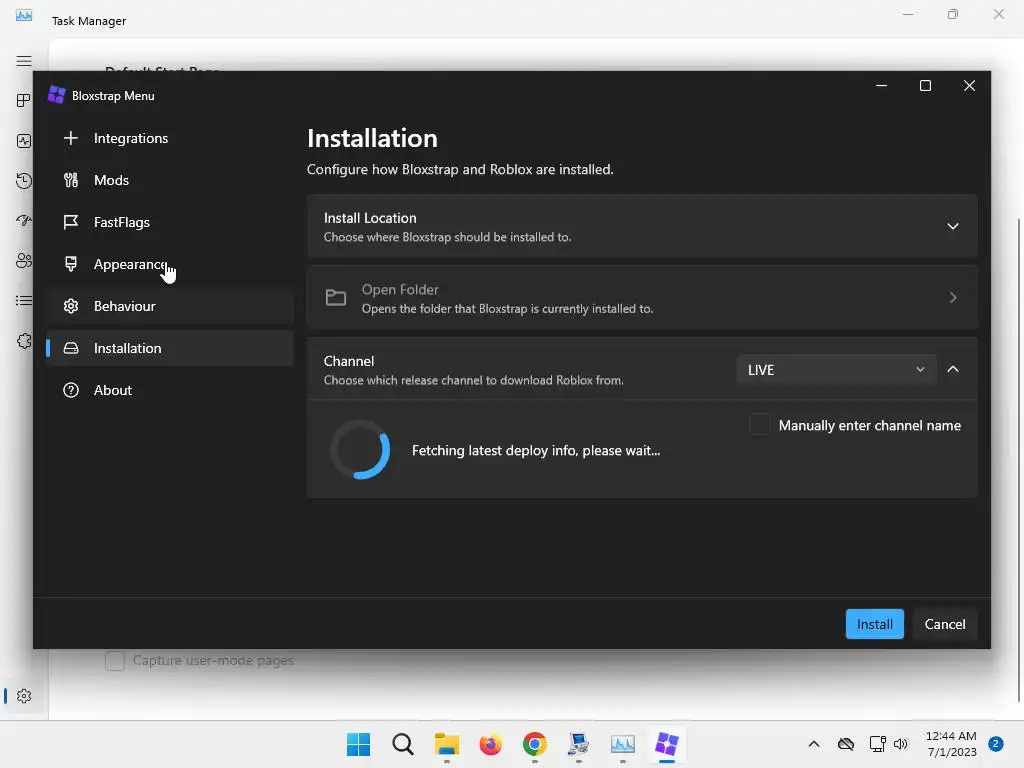The width and height of the screenshot is (1024, 768).
Task: Open Task Manager Services puzzle icon
Action: 24,341
